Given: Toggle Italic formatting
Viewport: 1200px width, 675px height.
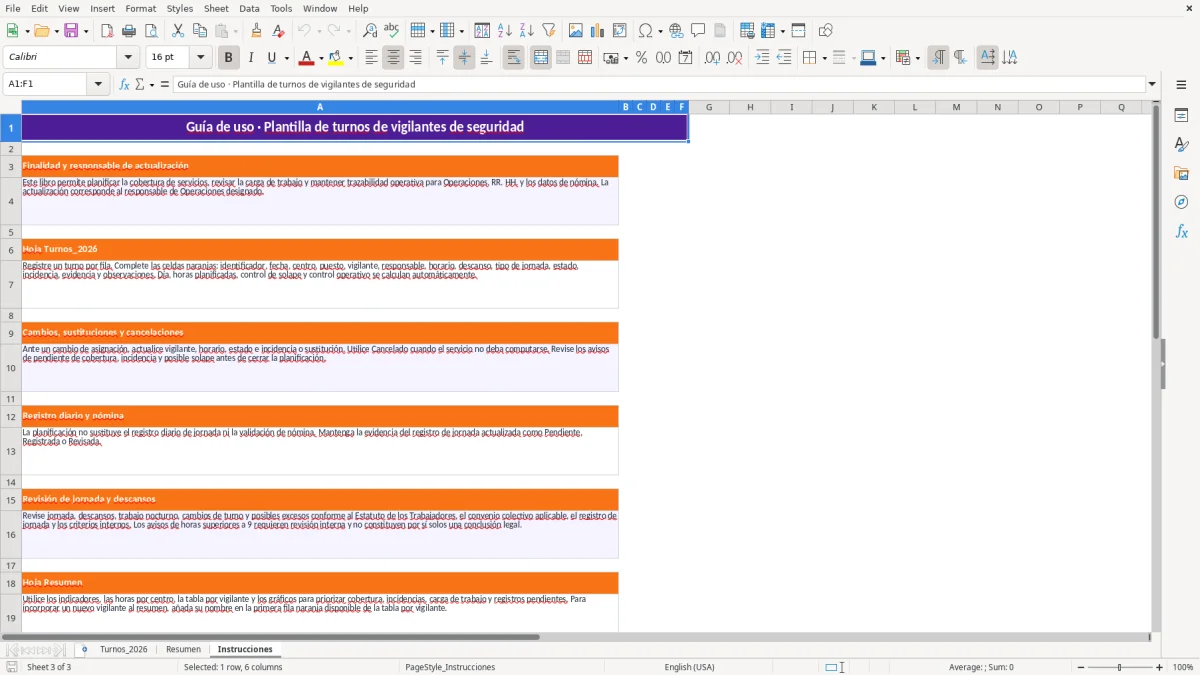Looking at the screenshot, I should (251, 58).
